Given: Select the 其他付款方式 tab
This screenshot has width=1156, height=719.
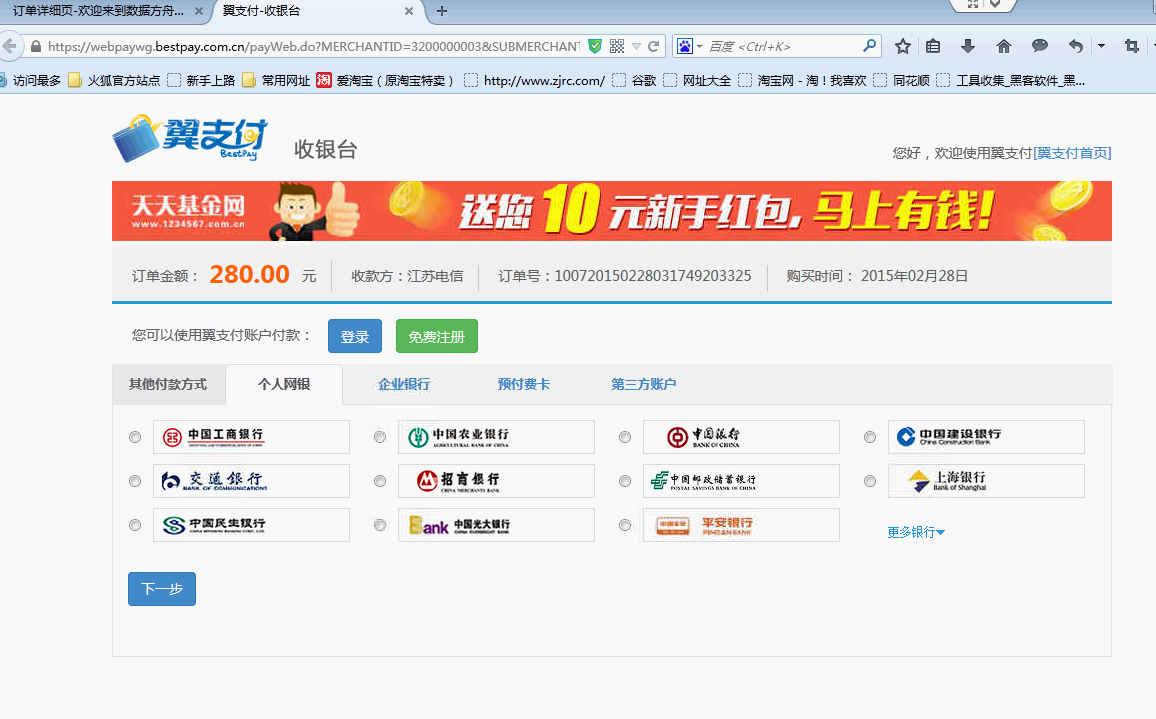Looking at the screenshot, I should point(168,384).
